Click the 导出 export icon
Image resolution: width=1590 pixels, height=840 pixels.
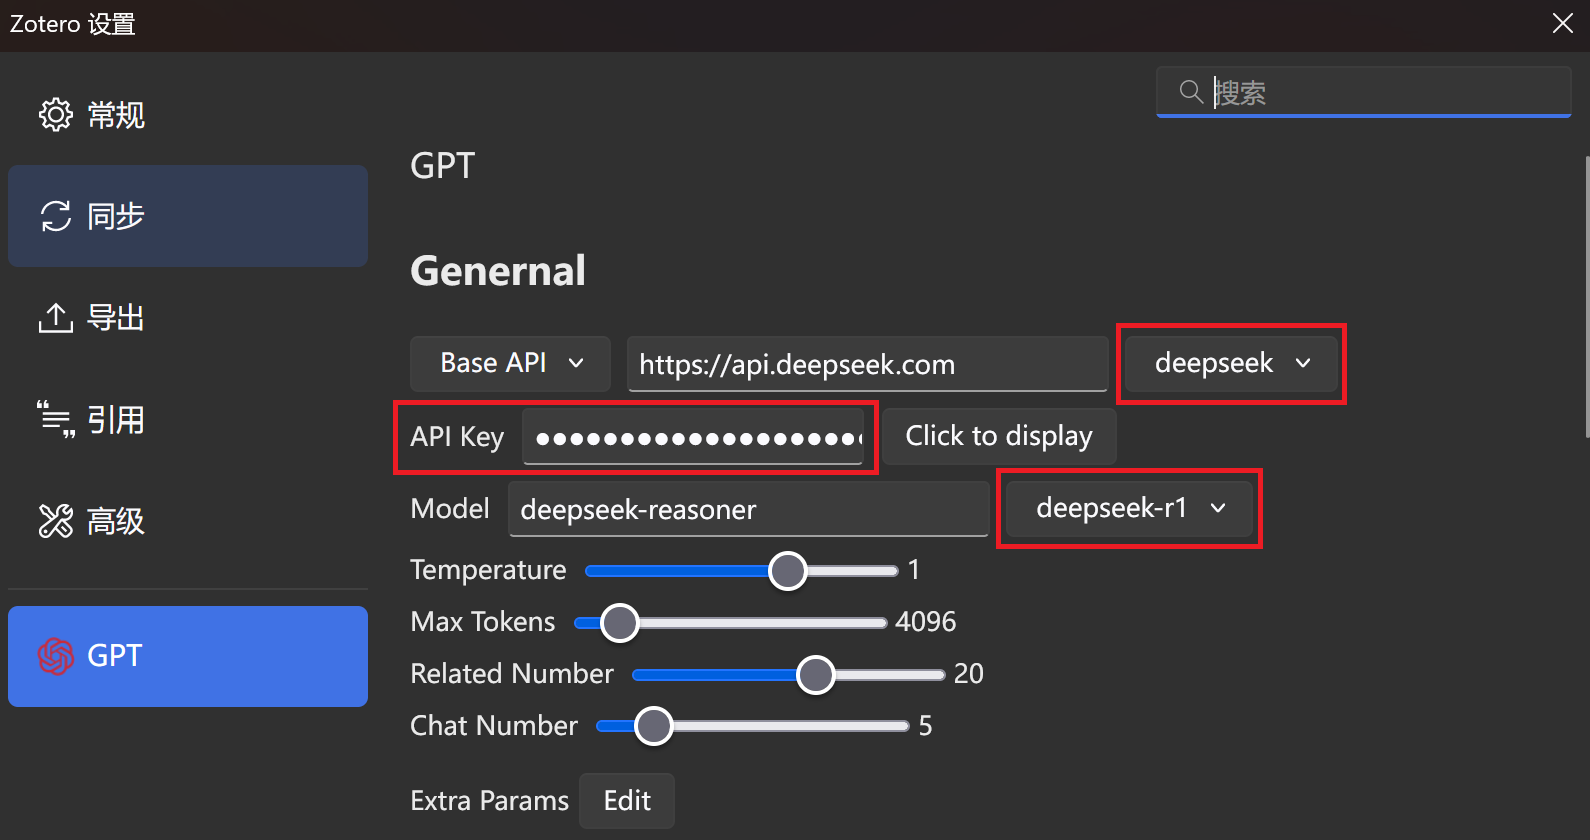[x=55, y=317]
